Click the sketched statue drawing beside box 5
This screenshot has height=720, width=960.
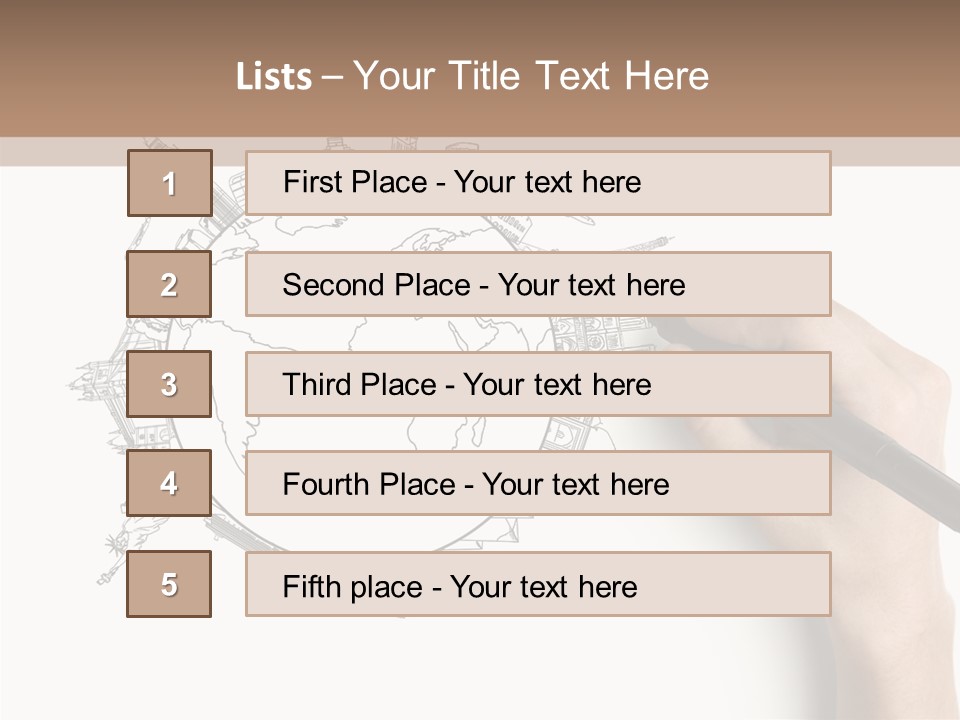coord(113,554)
